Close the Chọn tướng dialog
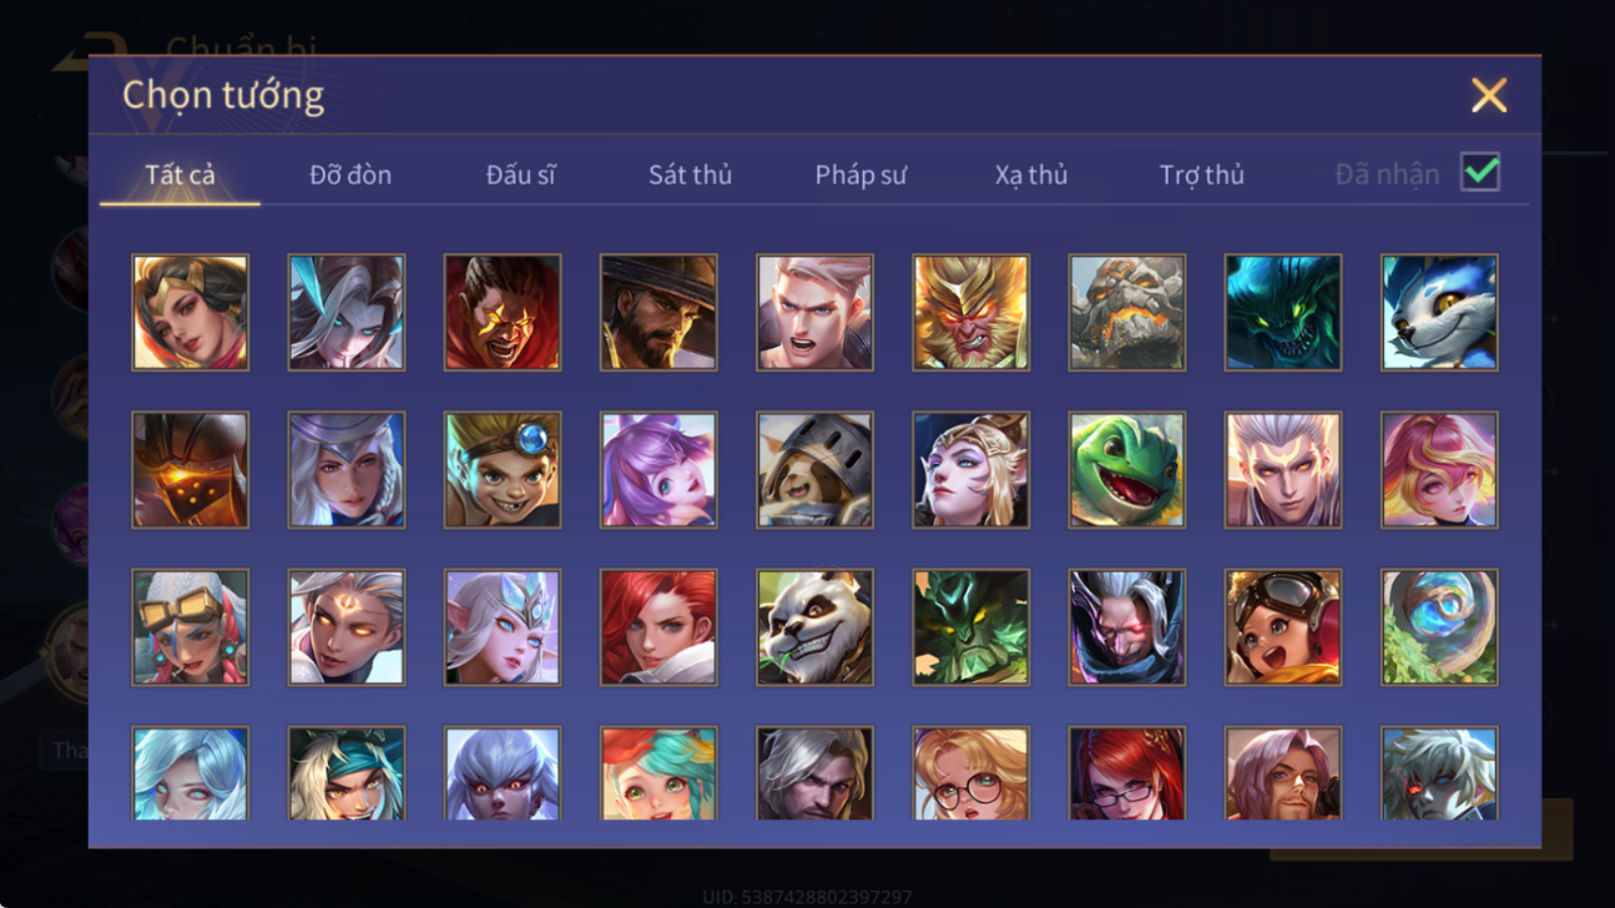 pyautogui.click(x=1489, y=95)
